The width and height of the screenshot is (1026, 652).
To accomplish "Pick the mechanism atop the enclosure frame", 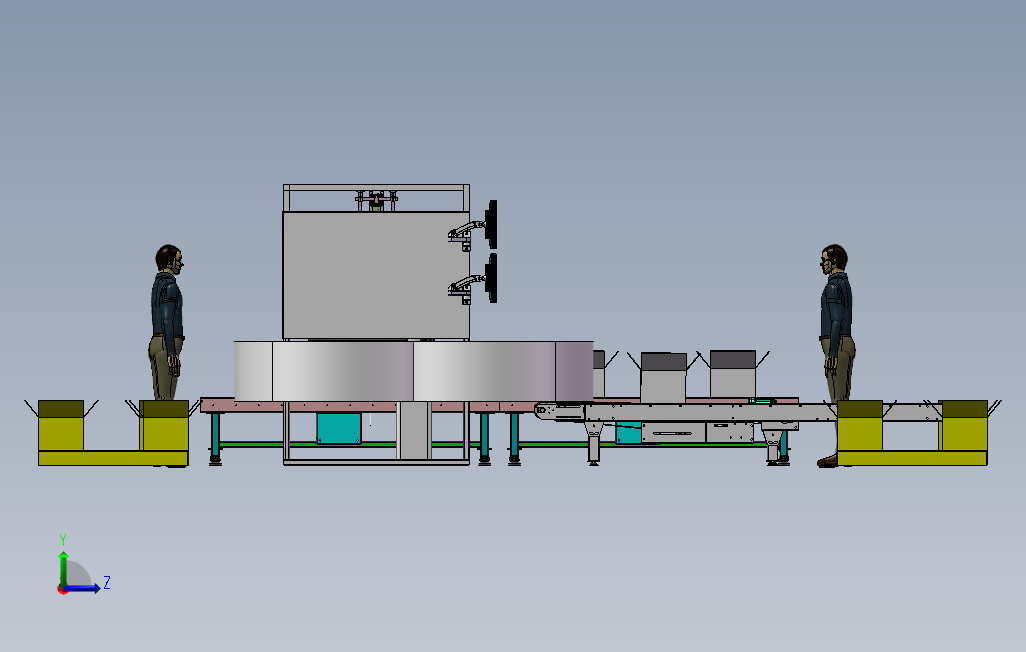I will 376,201.
